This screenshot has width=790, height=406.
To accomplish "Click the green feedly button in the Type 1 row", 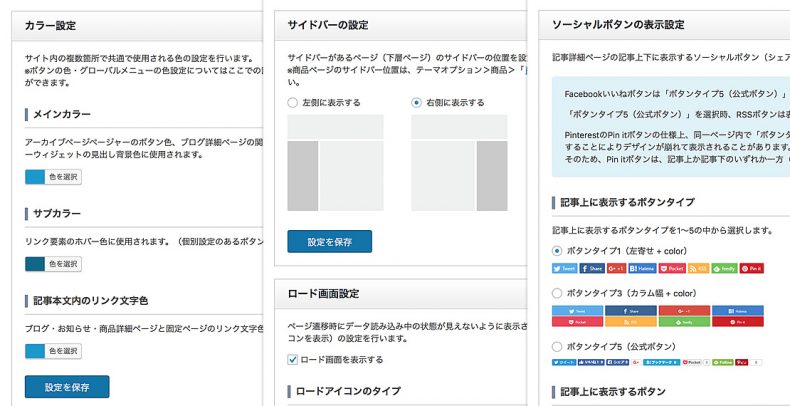I will pyautogui.click(x=725, y=269).
